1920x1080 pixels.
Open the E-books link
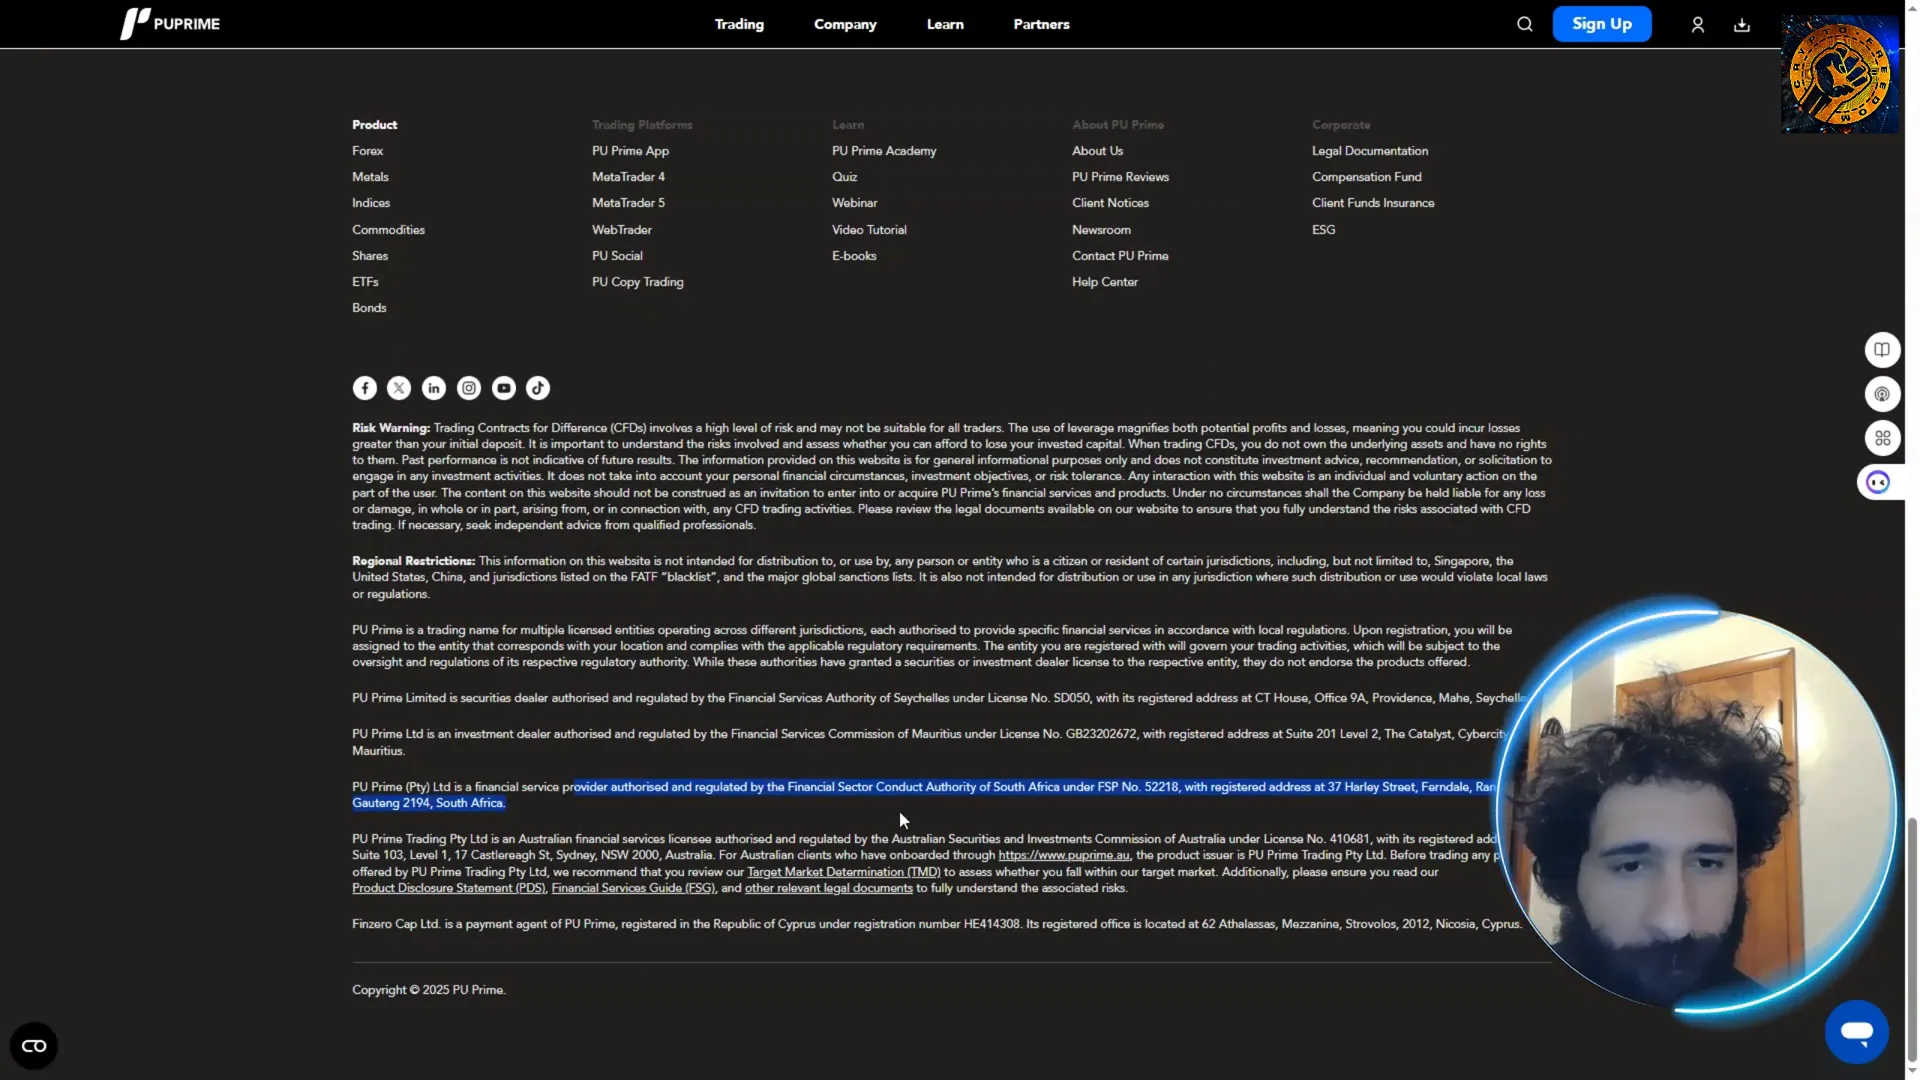point(854,256)
